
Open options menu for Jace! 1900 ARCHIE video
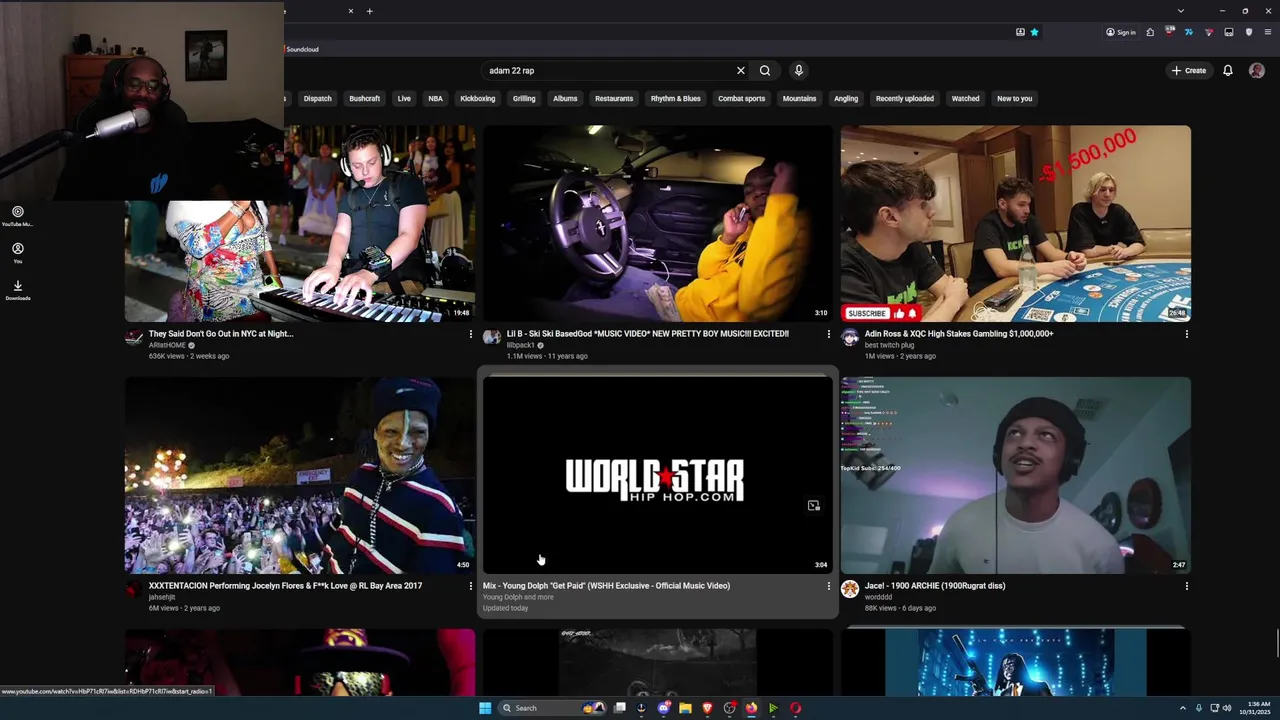(1186, 586)
